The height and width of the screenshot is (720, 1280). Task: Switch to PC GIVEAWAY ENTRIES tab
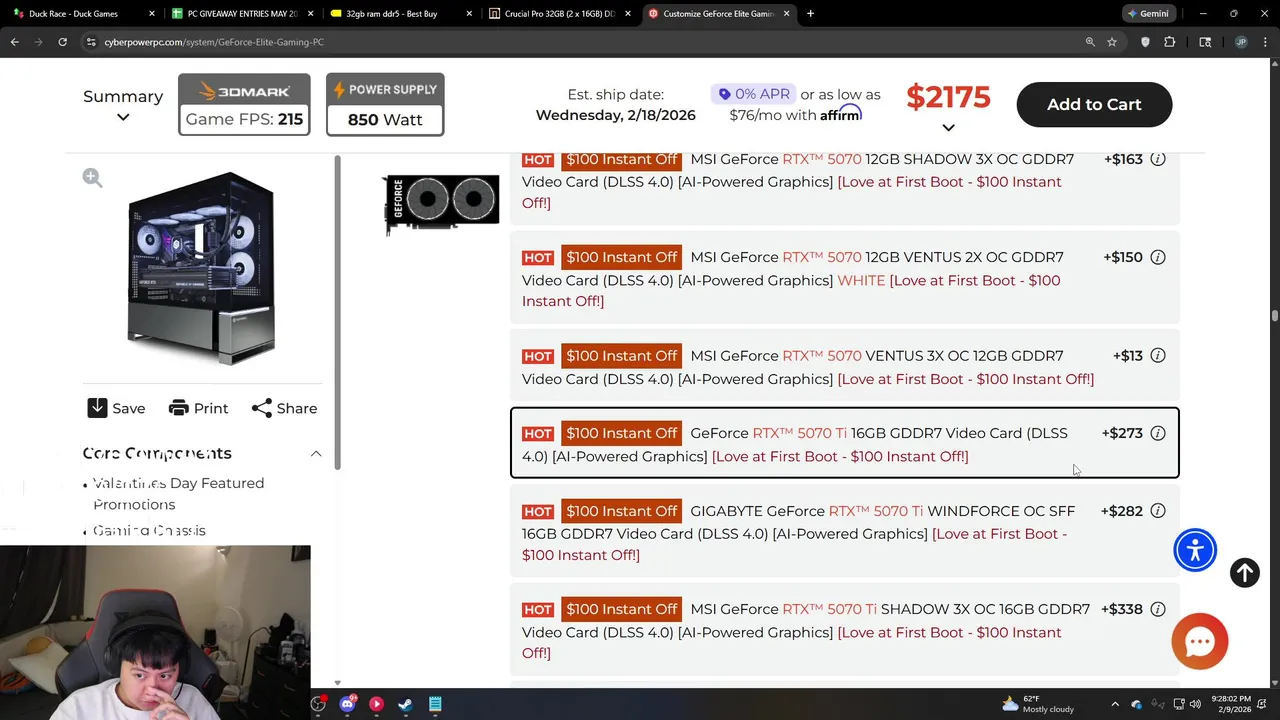(243, 14)
